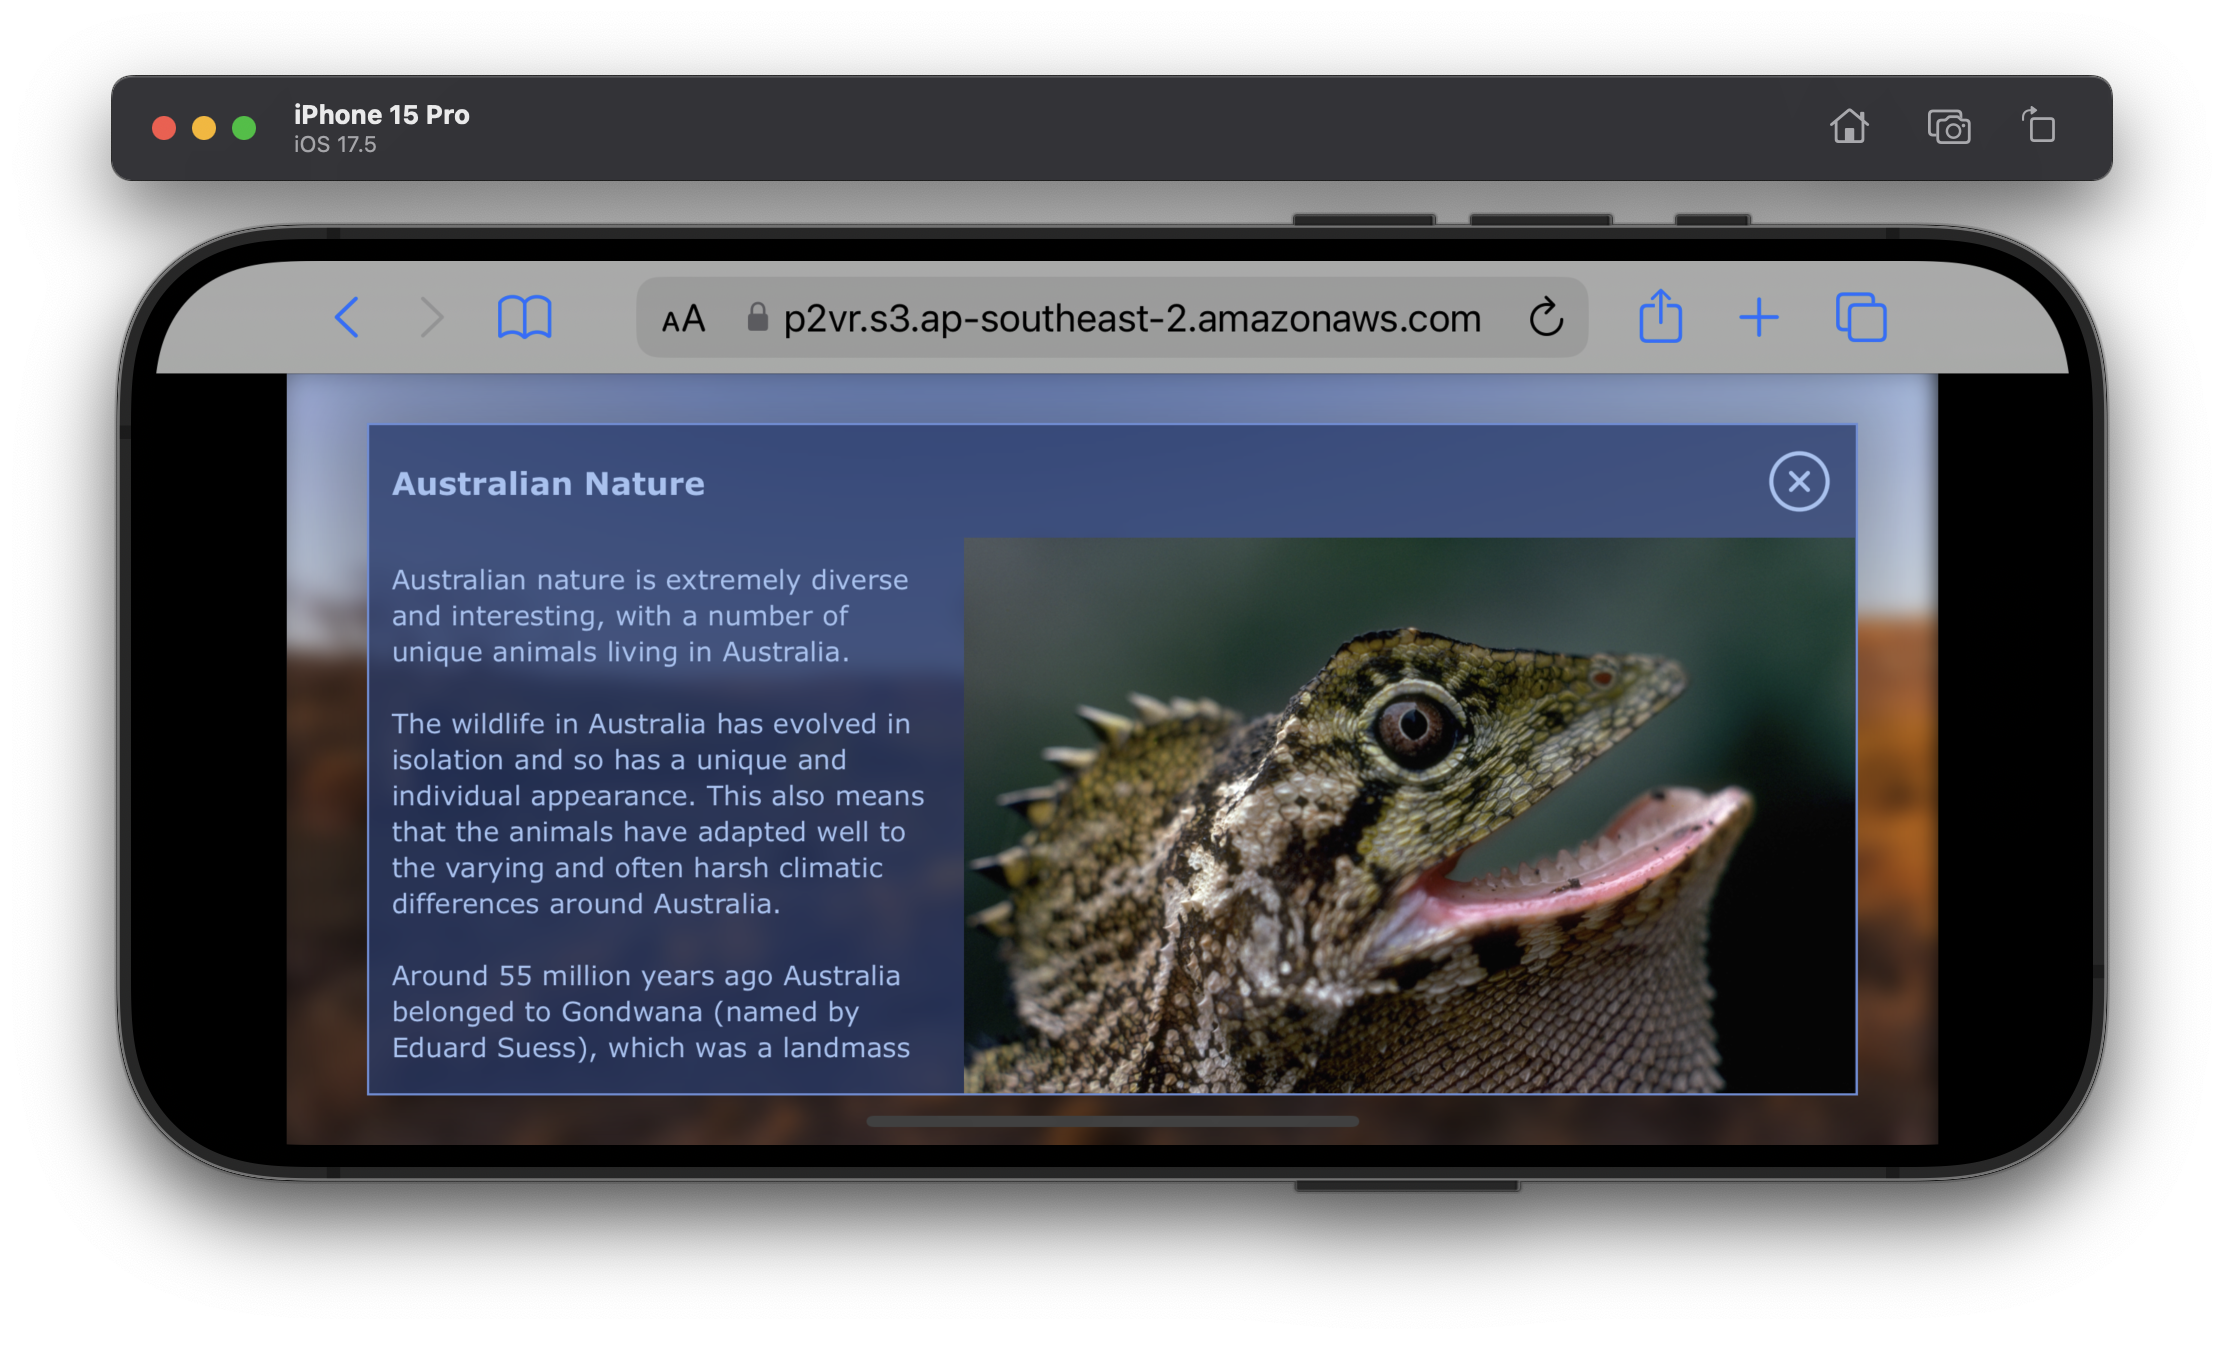
Task: Tap the home indicator bar at the bottom of the screen
Action: 1112,1121
